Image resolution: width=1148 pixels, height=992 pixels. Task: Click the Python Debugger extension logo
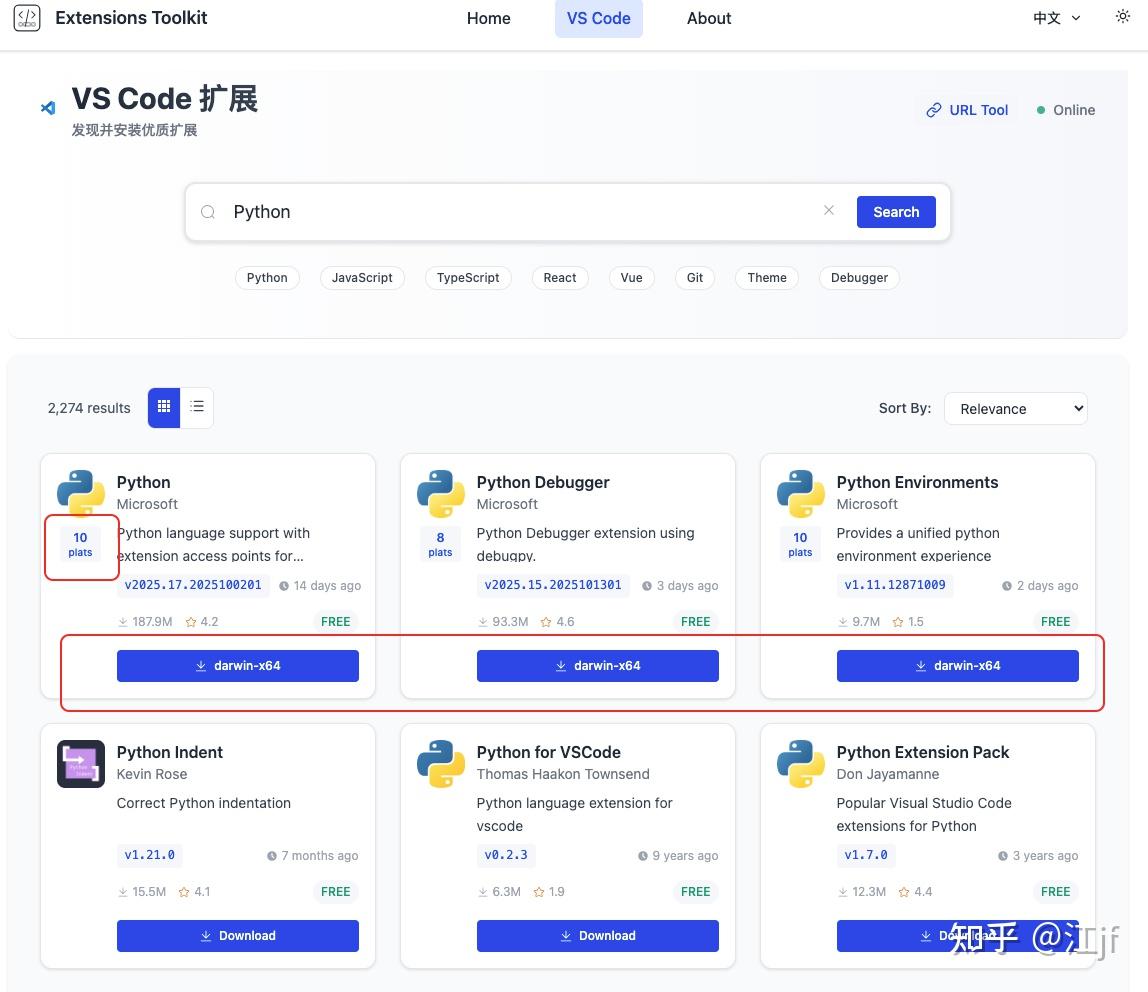(441, 493)
